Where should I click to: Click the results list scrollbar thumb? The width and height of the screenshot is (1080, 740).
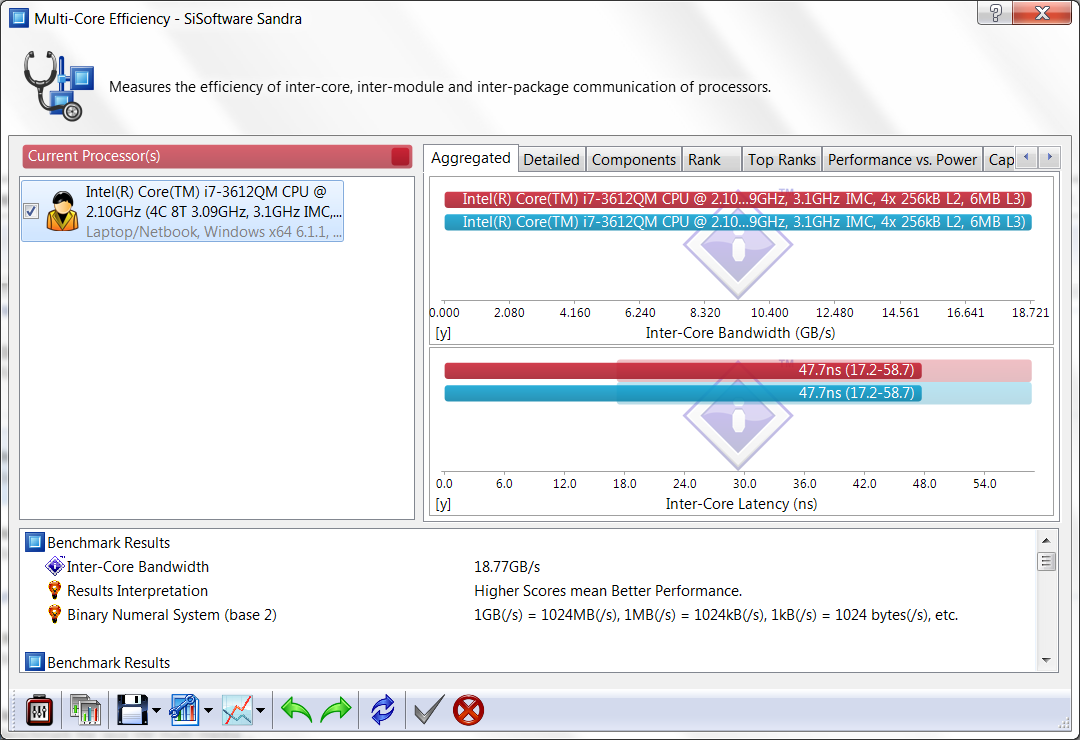(x=1046, y=561)
